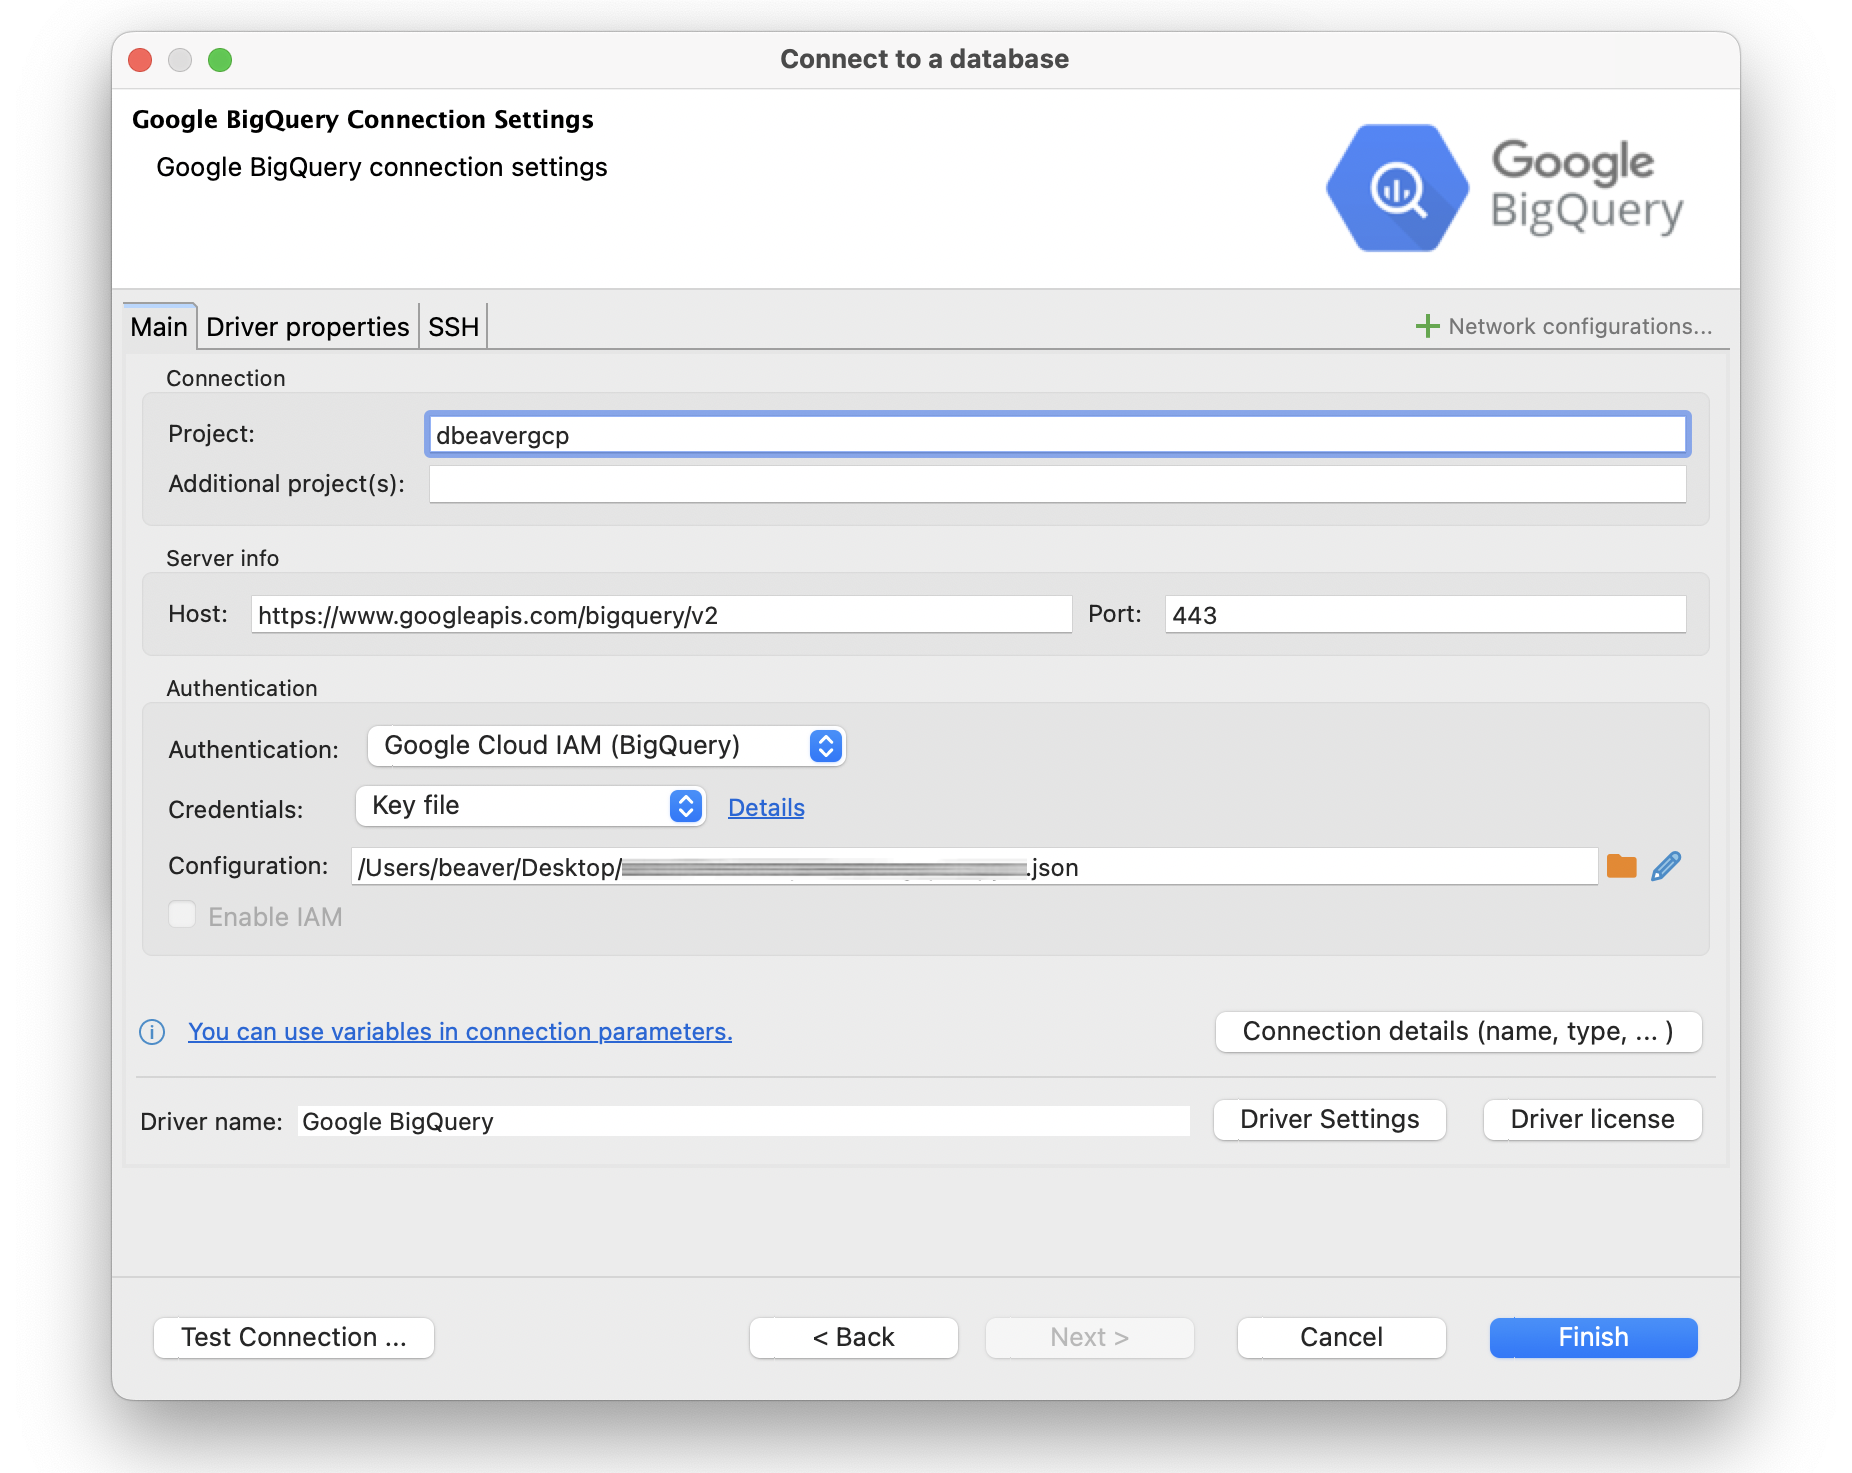
Task: Open the Details link for credentials
Action: point(766,807)
